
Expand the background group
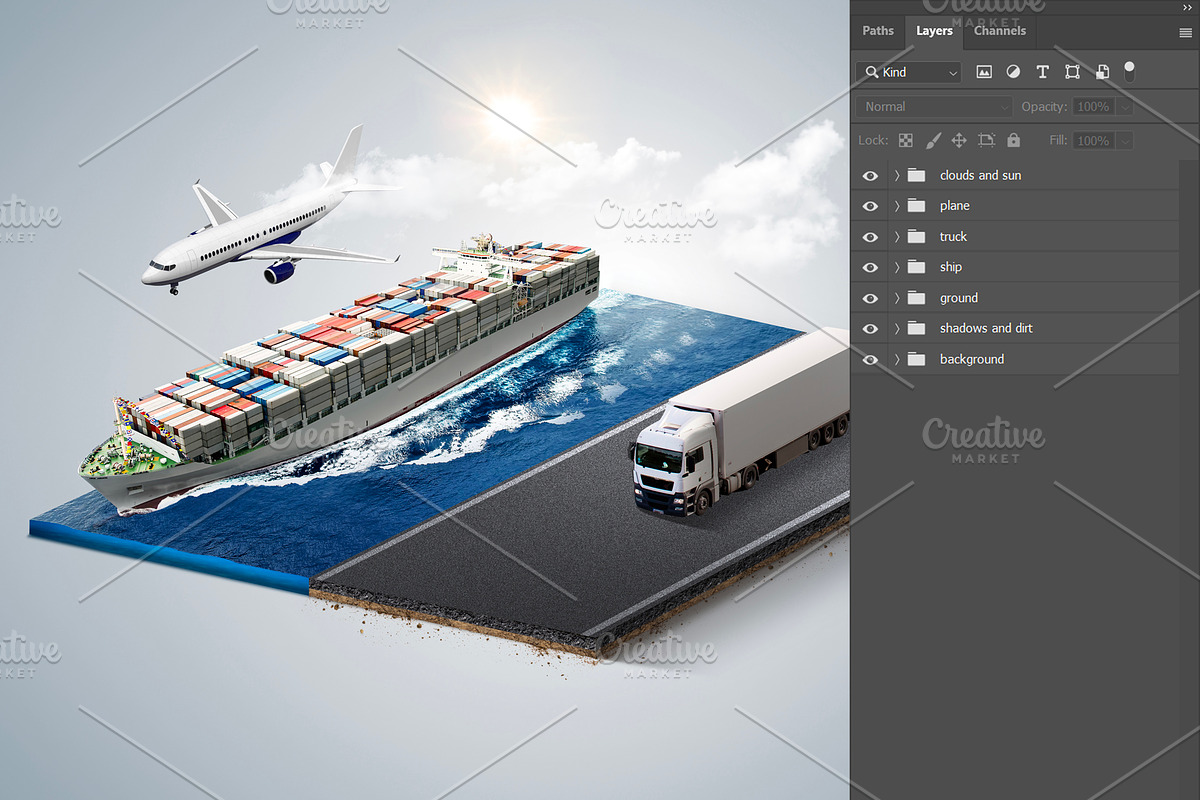pos(897,359)
